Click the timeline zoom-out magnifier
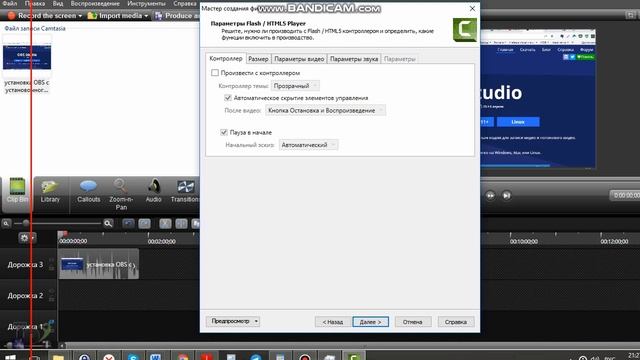Image resolution: width=640 pixels, height=360 pixels. coord(6,223)
